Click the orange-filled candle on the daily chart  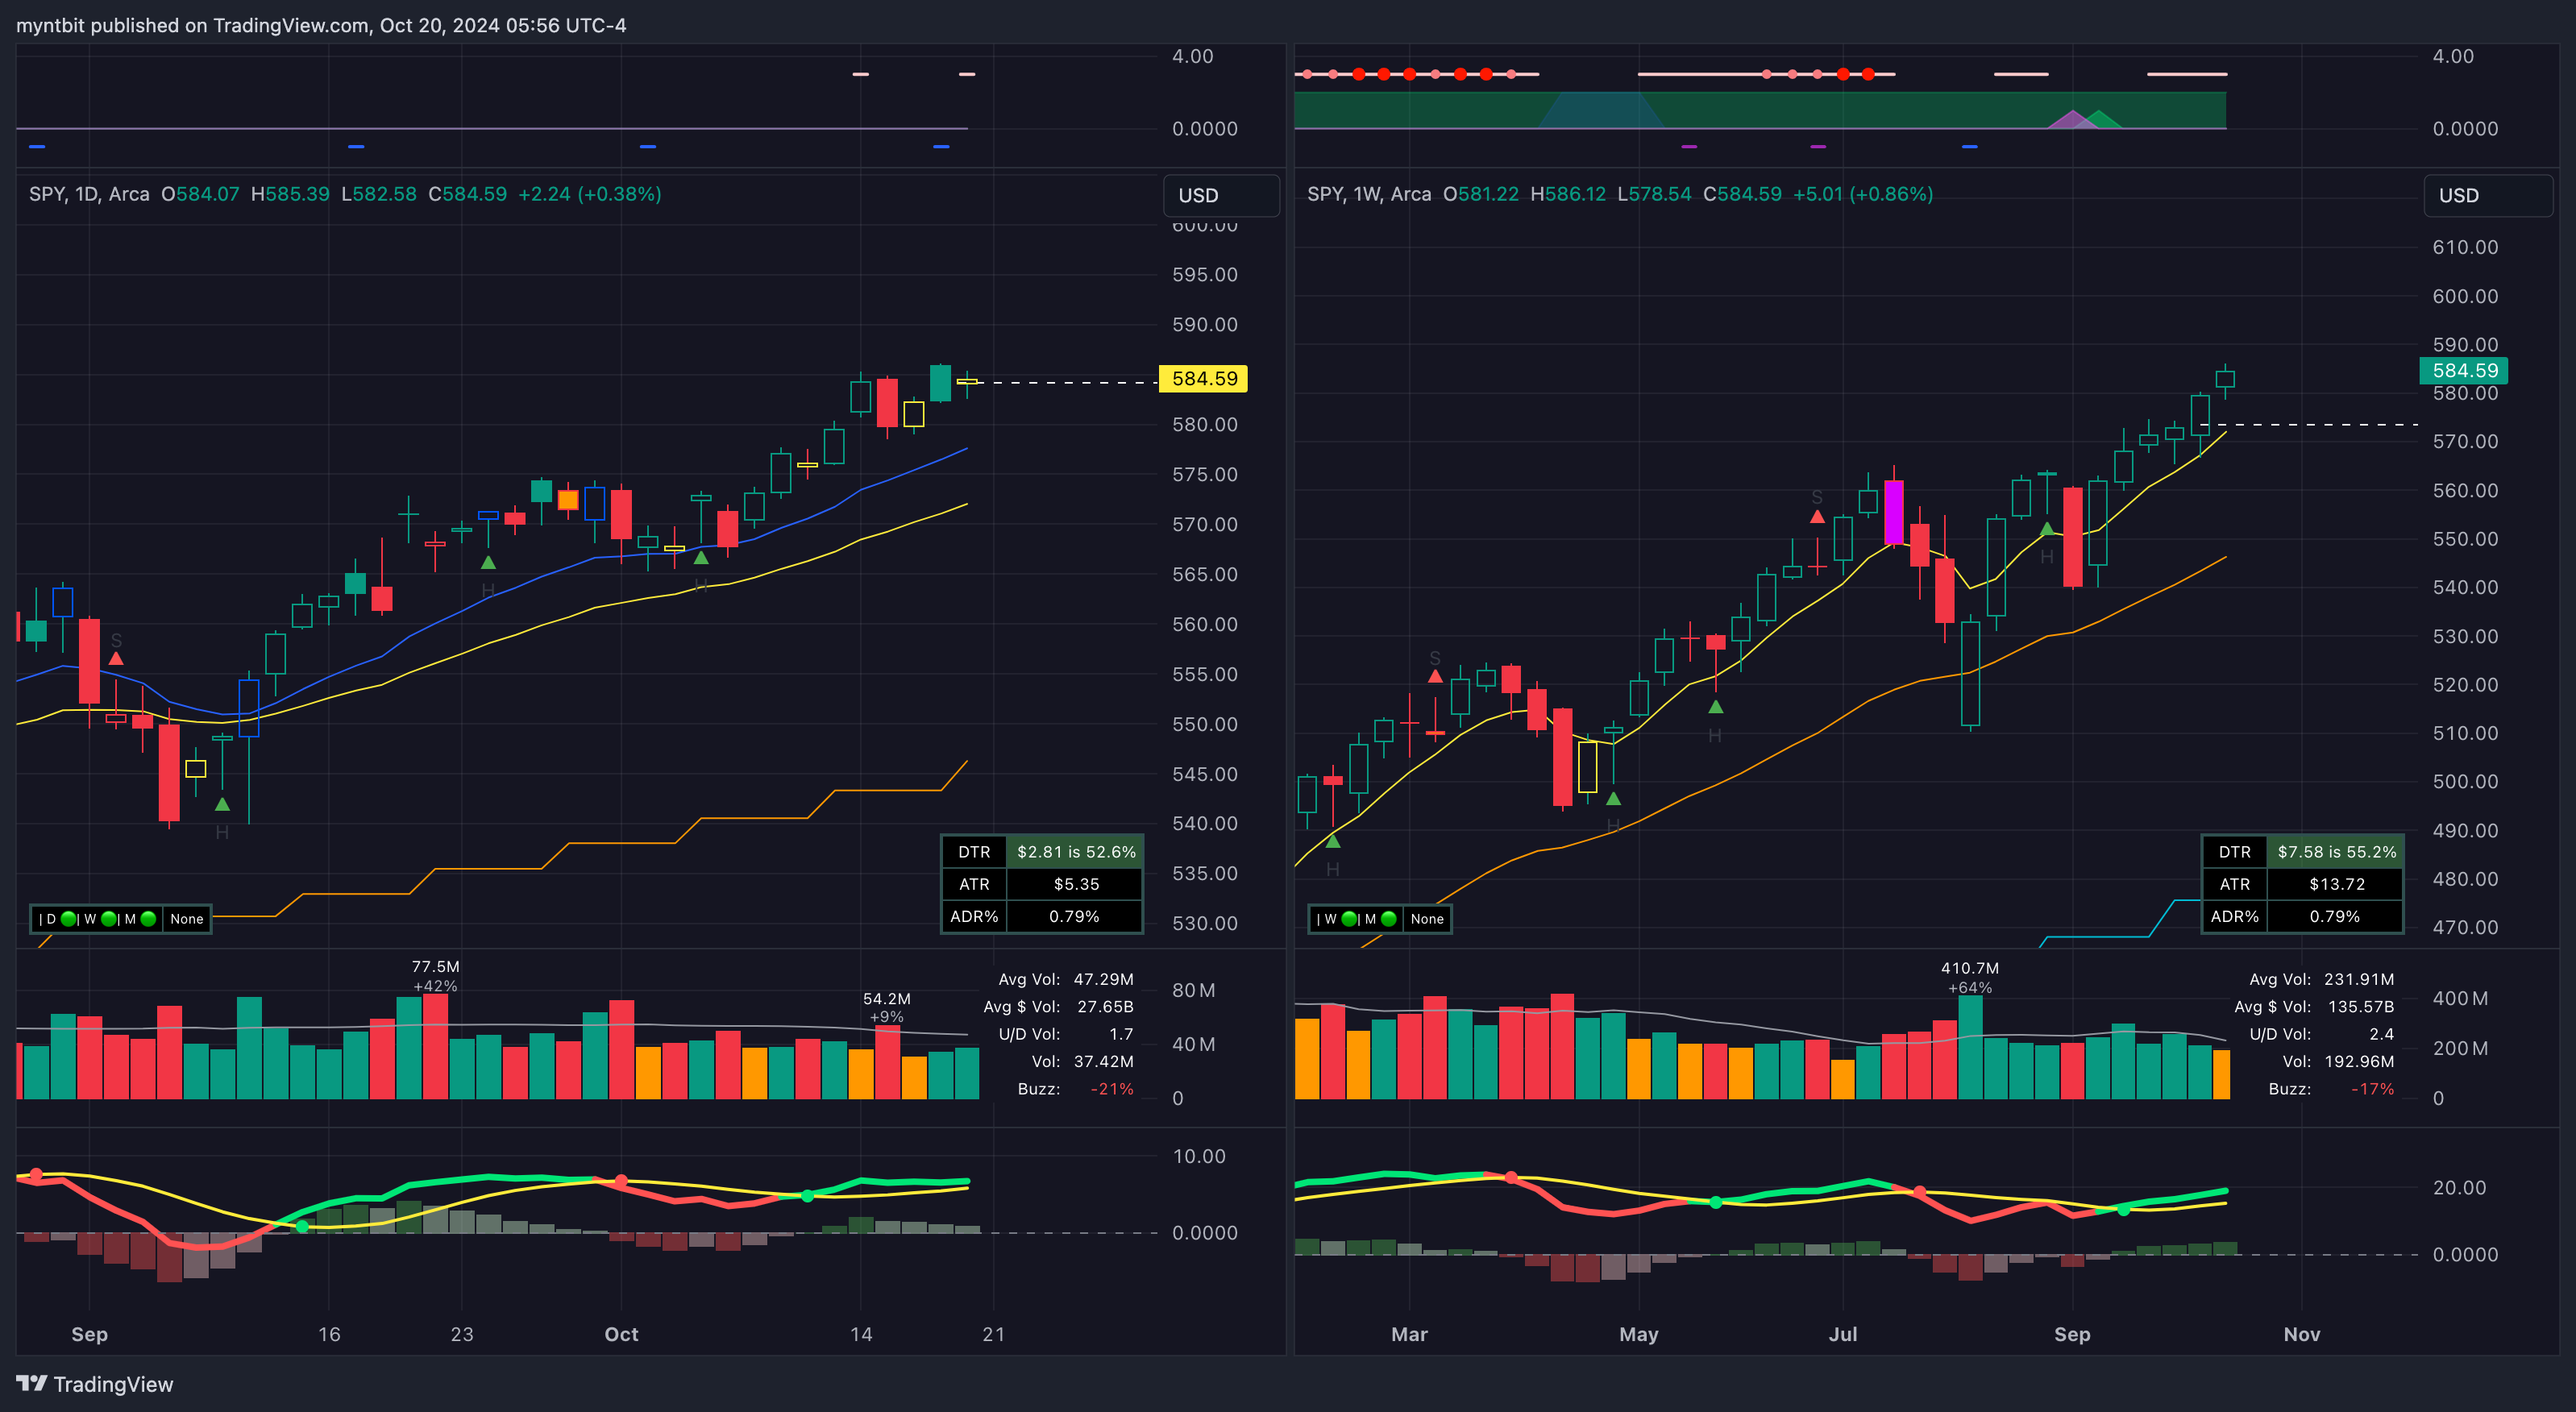[x=568, y=500]
